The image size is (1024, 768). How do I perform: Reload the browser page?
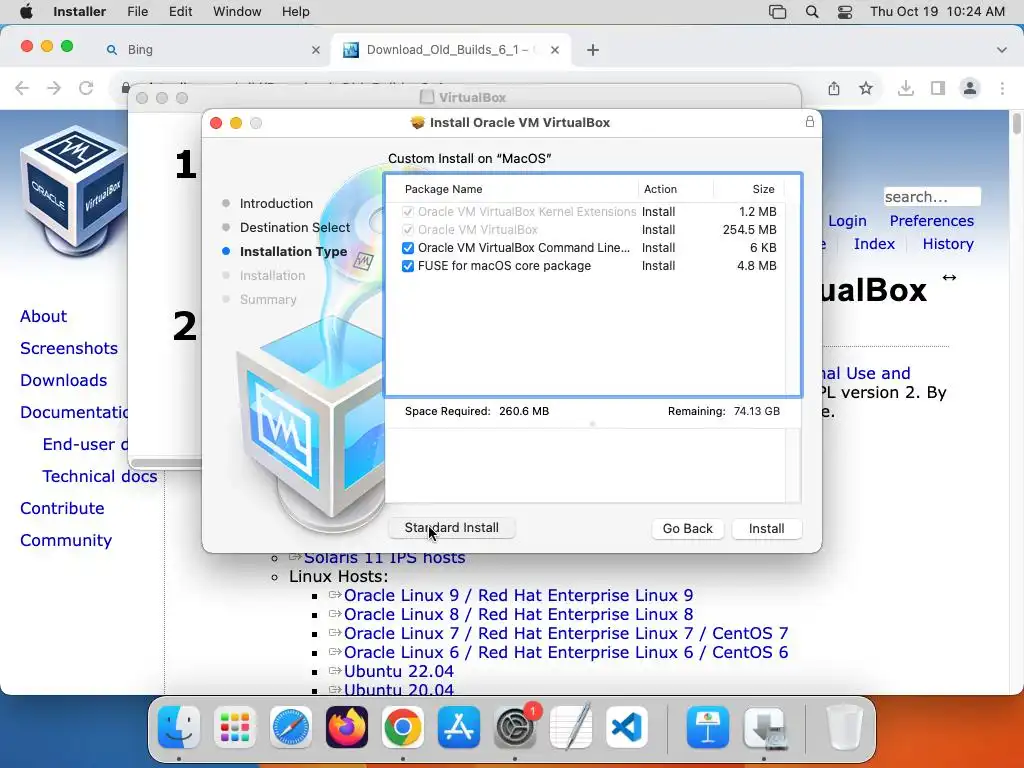(86, 88)
